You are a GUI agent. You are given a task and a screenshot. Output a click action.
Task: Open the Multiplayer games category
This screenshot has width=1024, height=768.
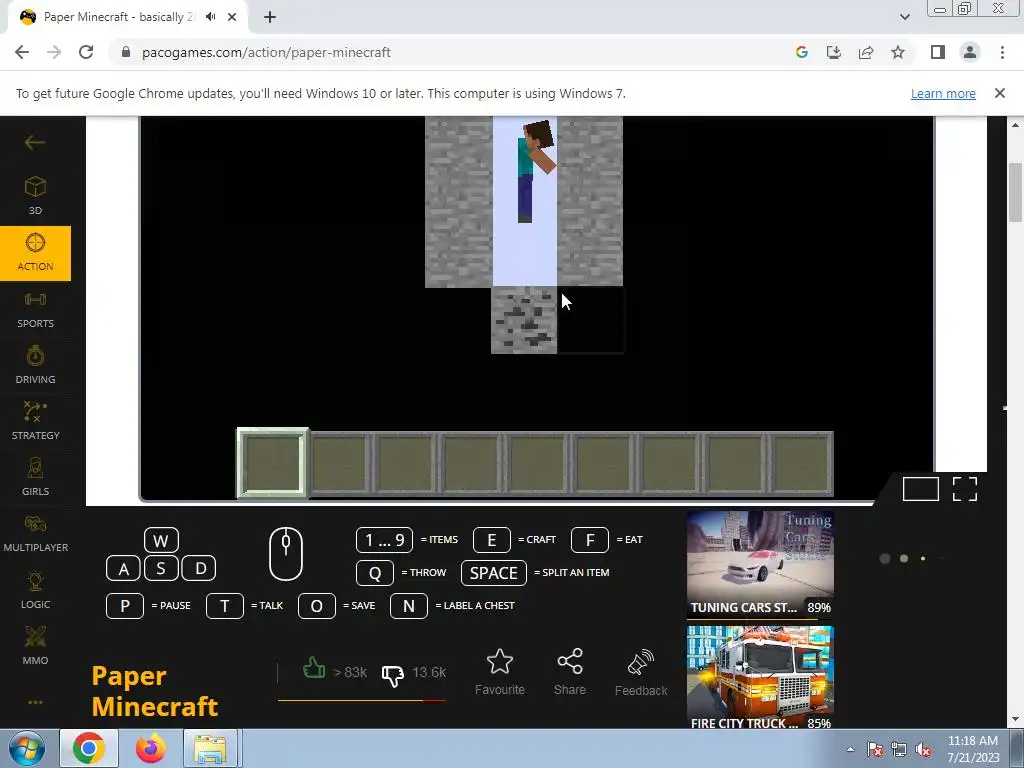point(35,534)
